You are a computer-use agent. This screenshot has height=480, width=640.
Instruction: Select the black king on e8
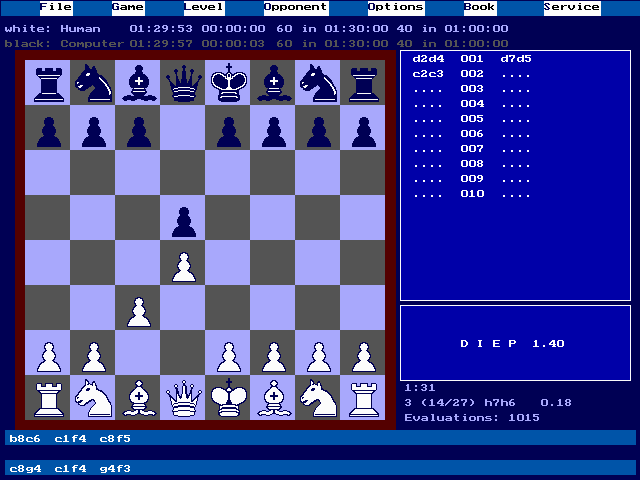[x=229, y=83]
